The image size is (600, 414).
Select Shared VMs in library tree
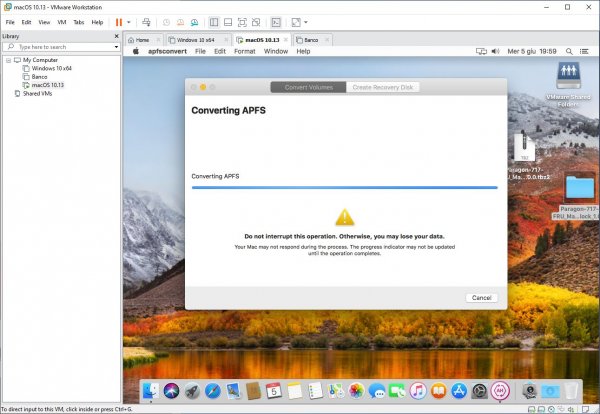point(33,93)
